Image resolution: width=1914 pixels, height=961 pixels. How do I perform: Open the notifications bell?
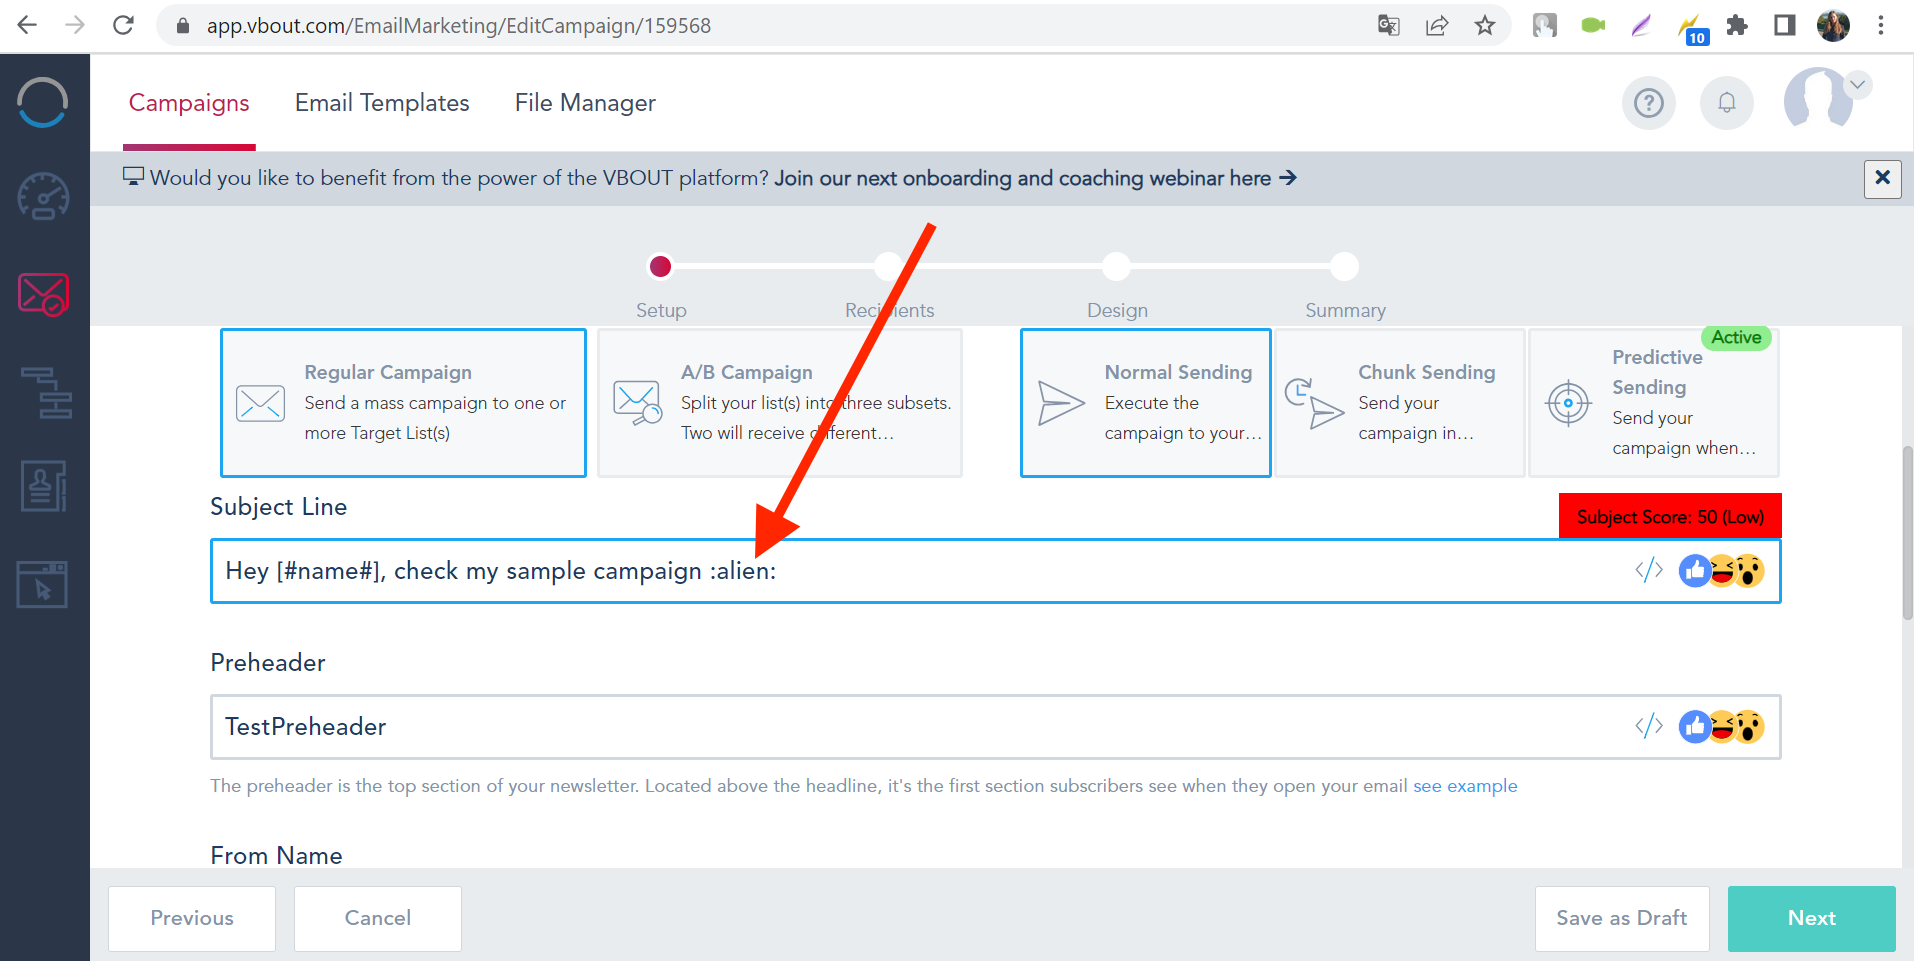1726,102
